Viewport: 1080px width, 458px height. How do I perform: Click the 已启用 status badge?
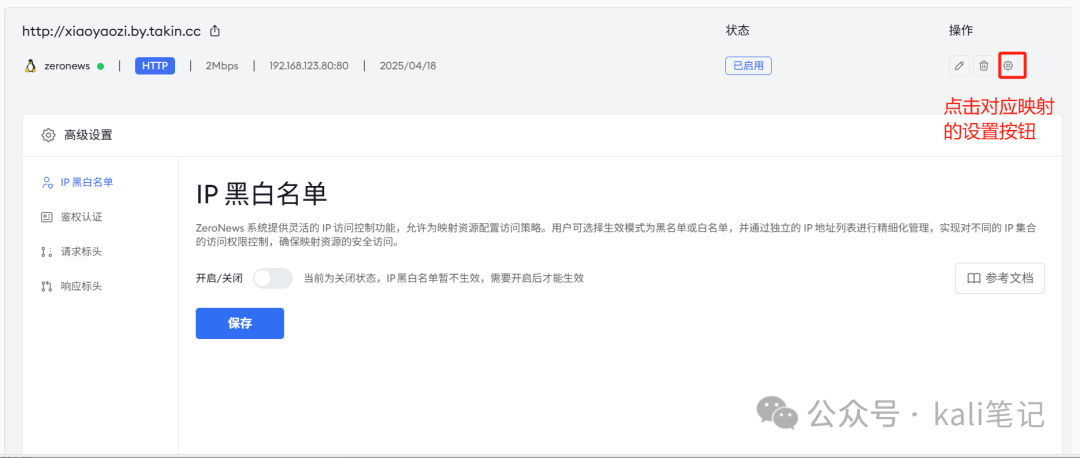tap(748, 66)
